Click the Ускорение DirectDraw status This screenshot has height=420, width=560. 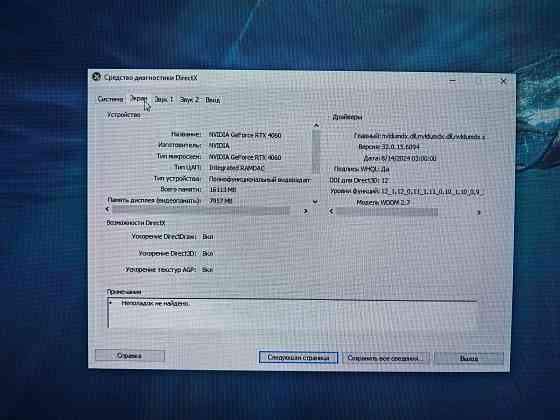[208, 236]
